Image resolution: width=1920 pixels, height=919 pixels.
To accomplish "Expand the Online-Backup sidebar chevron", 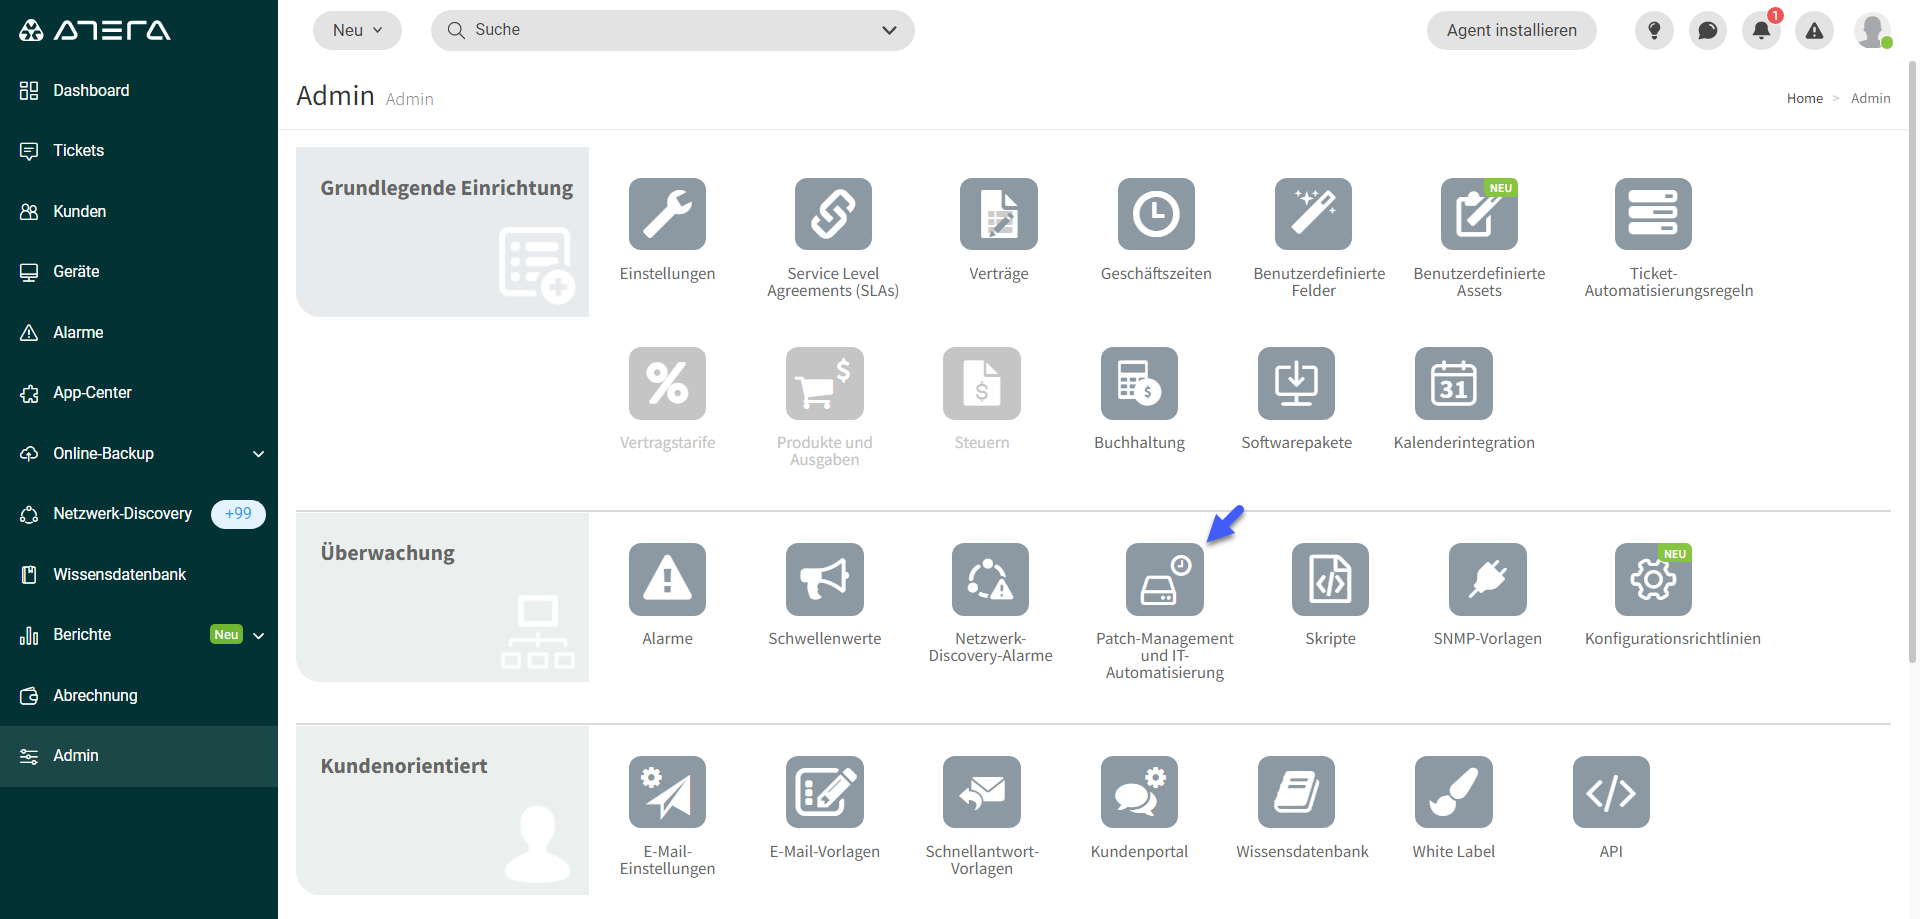I will [x=259, y=454].
